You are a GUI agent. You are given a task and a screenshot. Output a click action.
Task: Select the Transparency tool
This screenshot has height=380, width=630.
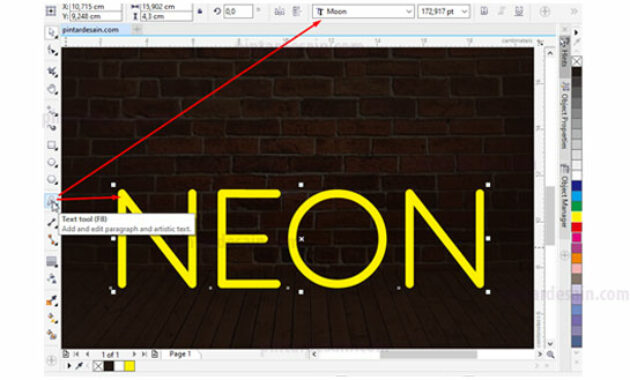pos(52,278)
